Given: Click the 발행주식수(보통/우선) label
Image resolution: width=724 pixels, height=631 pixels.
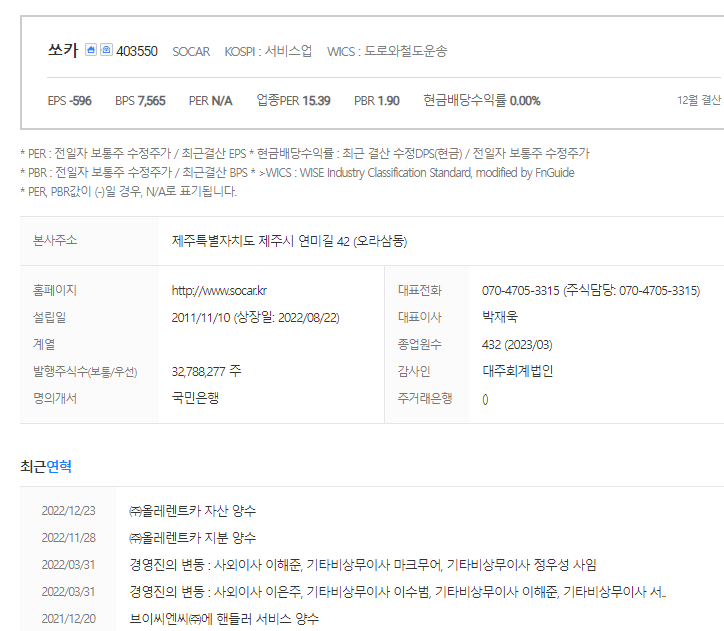Looking at the screenshot, I should coord(85,372).
